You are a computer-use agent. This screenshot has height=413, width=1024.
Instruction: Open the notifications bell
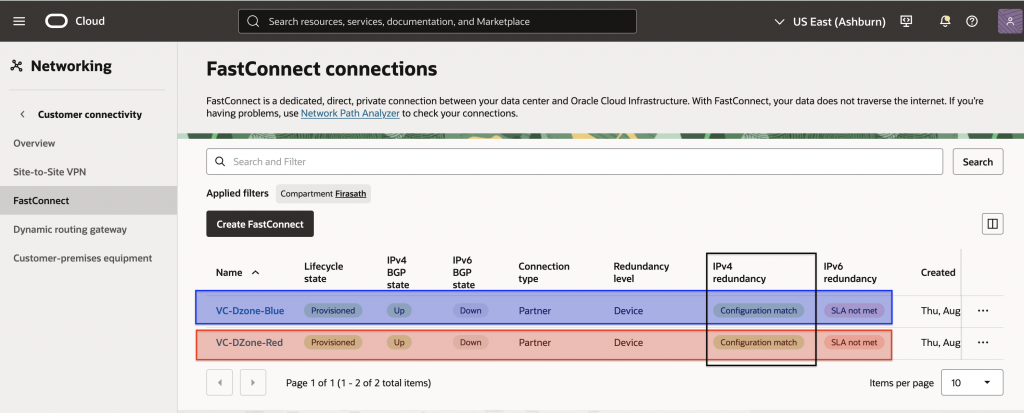coord(944,22)
